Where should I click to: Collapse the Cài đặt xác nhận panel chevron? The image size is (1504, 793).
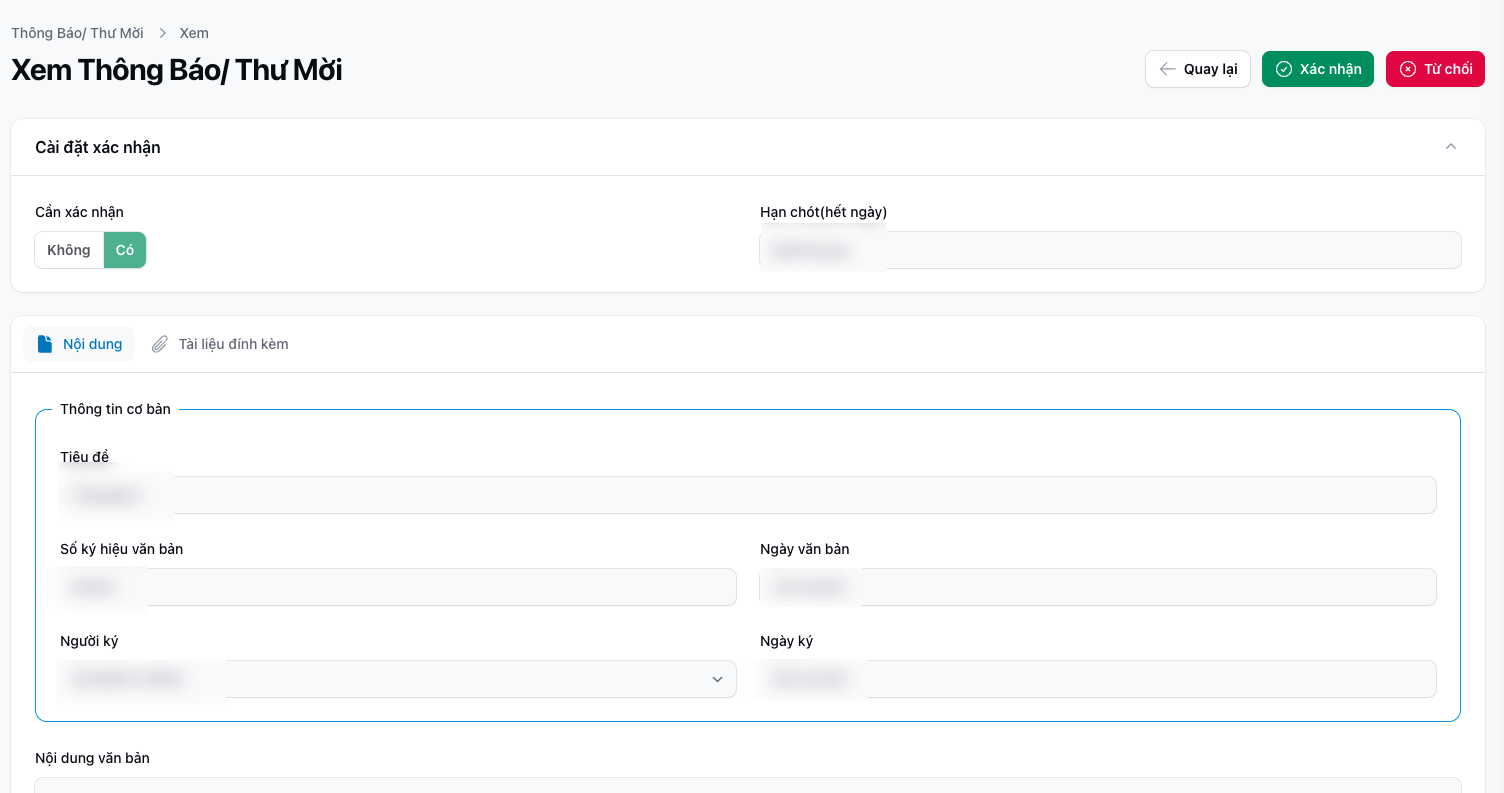[x=1450, y=147]
